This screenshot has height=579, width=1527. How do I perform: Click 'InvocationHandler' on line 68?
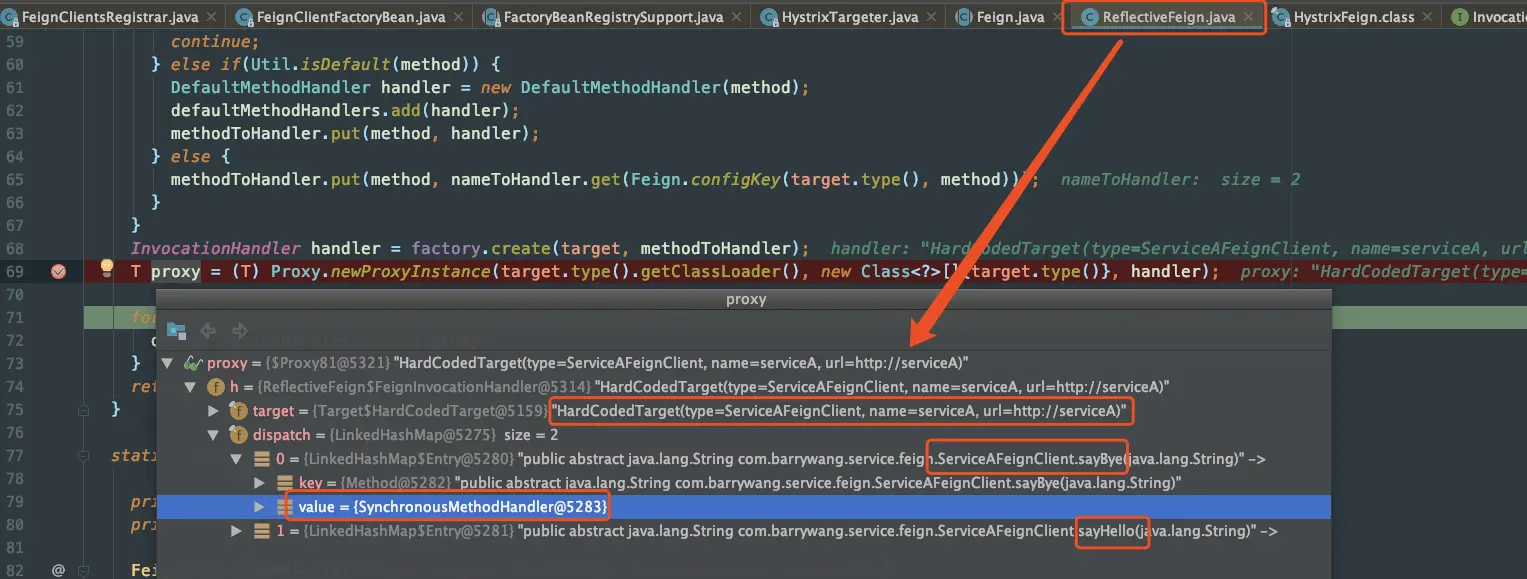click(x=215, y=248)
